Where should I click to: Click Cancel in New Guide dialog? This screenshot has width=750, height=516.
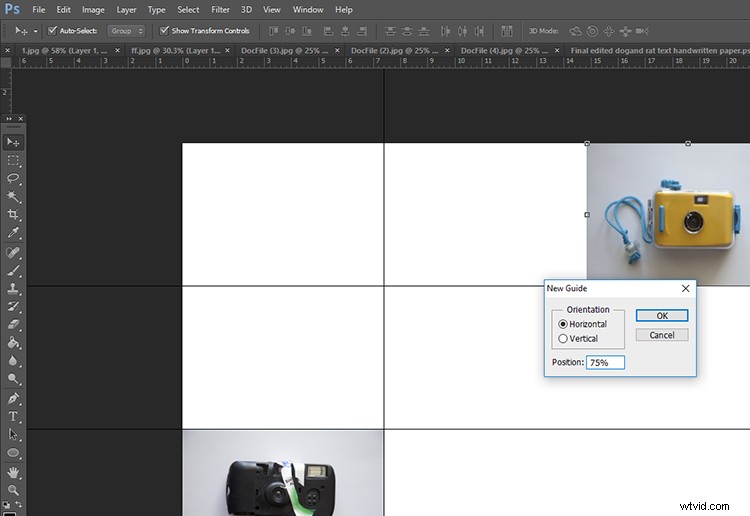click(662, 335)
